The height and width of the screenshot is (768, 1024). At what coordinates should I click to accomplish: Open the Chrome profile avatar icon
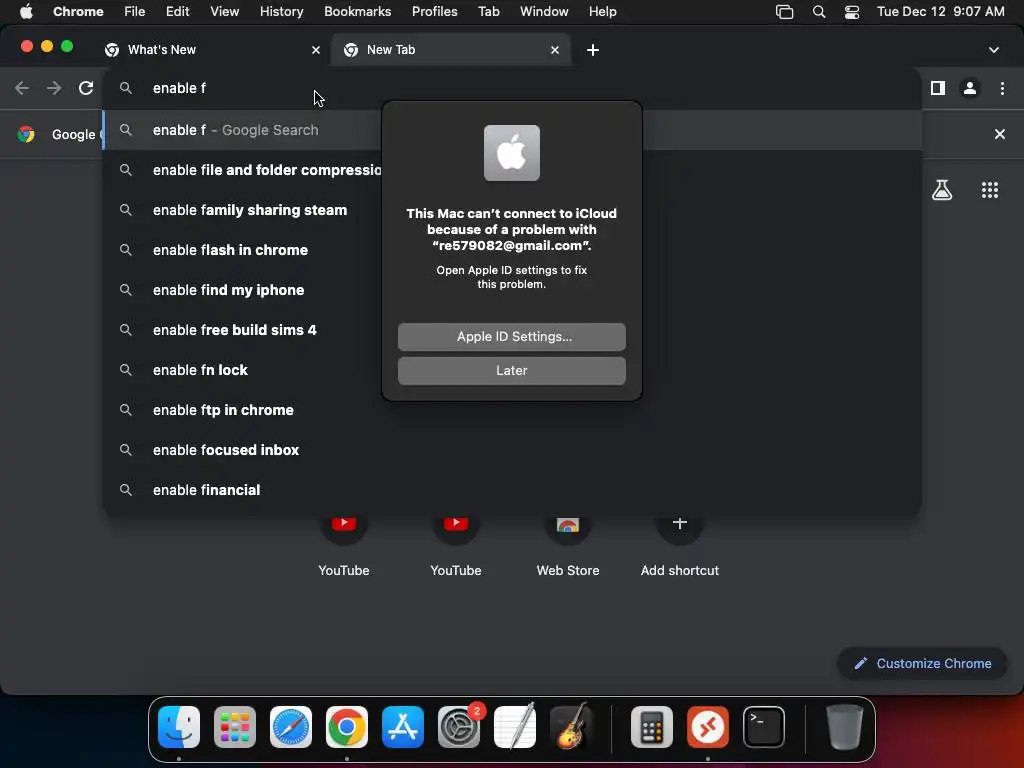970,88
